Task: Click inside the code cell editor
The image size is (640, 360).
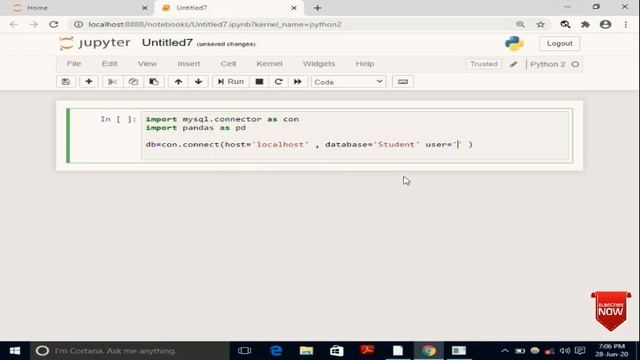Action: click(355, 136)
